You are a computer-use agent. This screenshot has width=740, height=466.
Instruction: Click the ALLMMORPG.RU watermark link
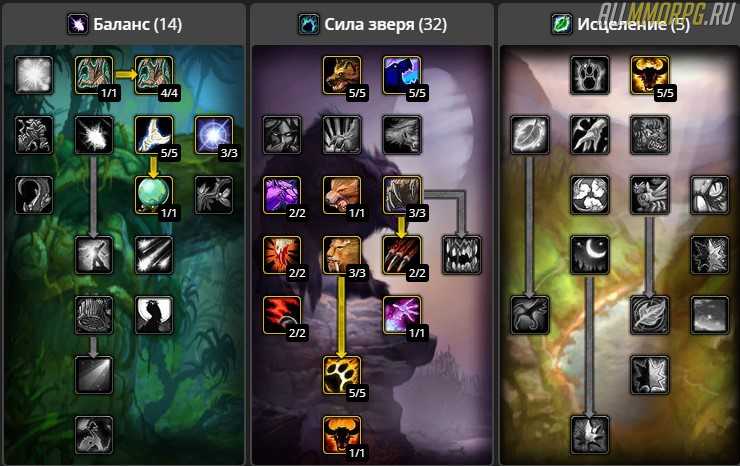click(667, 14)
